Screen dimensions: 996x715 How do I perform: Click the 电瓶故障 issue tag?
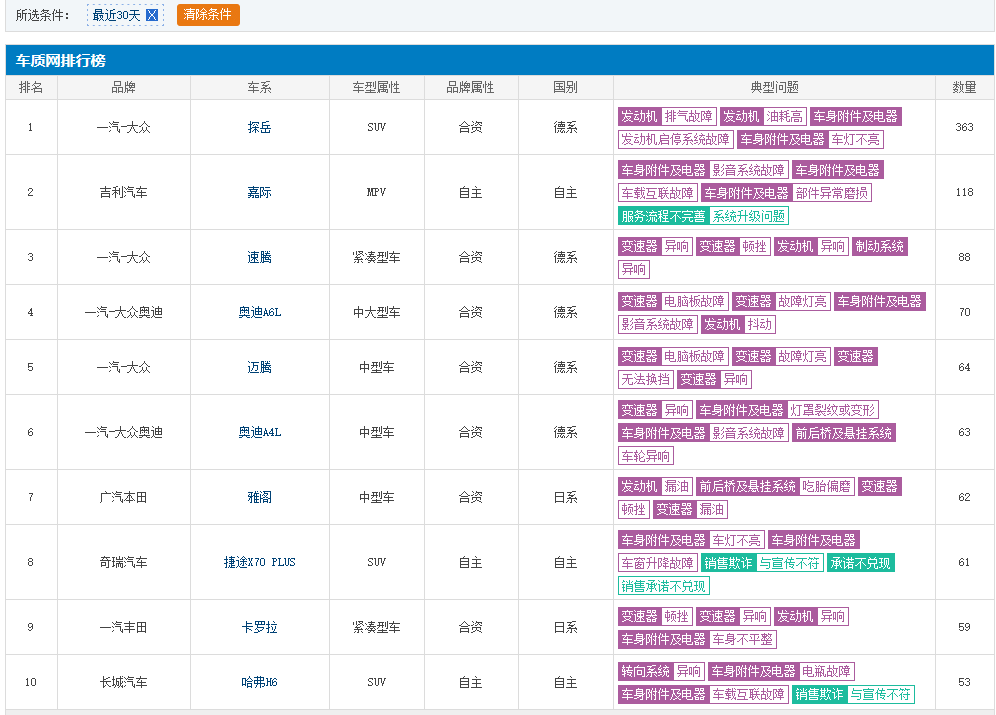(x=826, y=671)
